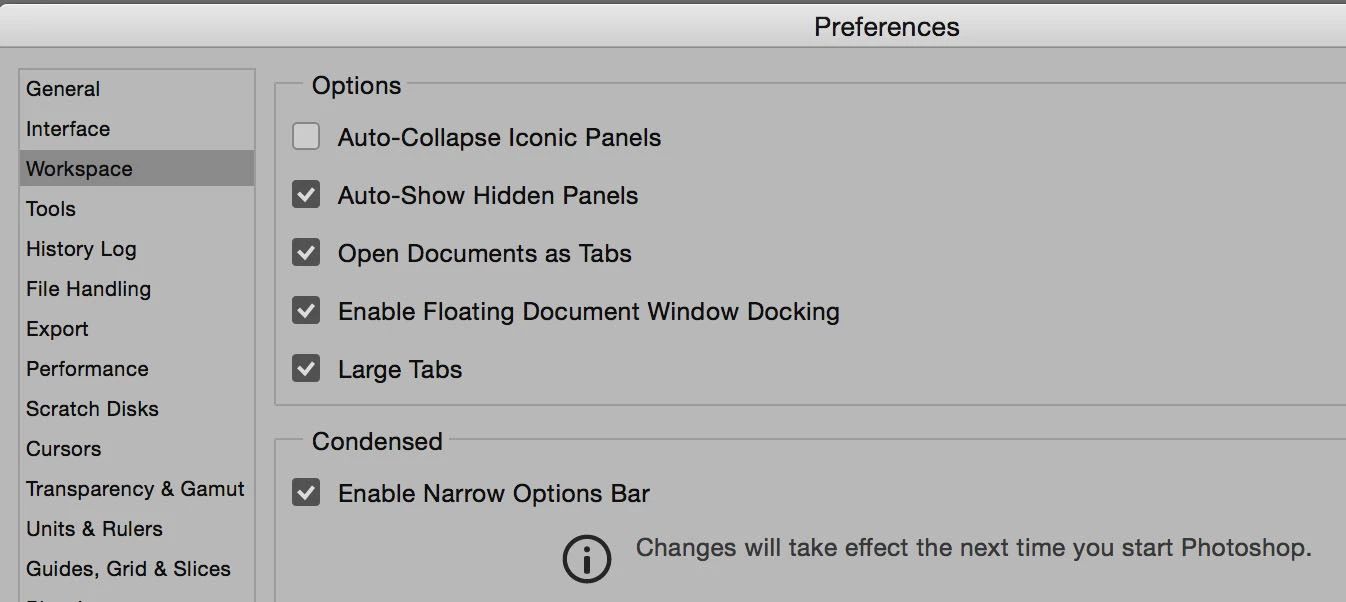The image size is (1346, 602).
Task: Select the highlighted Workspace category
Action: click(x=79, y=169)
